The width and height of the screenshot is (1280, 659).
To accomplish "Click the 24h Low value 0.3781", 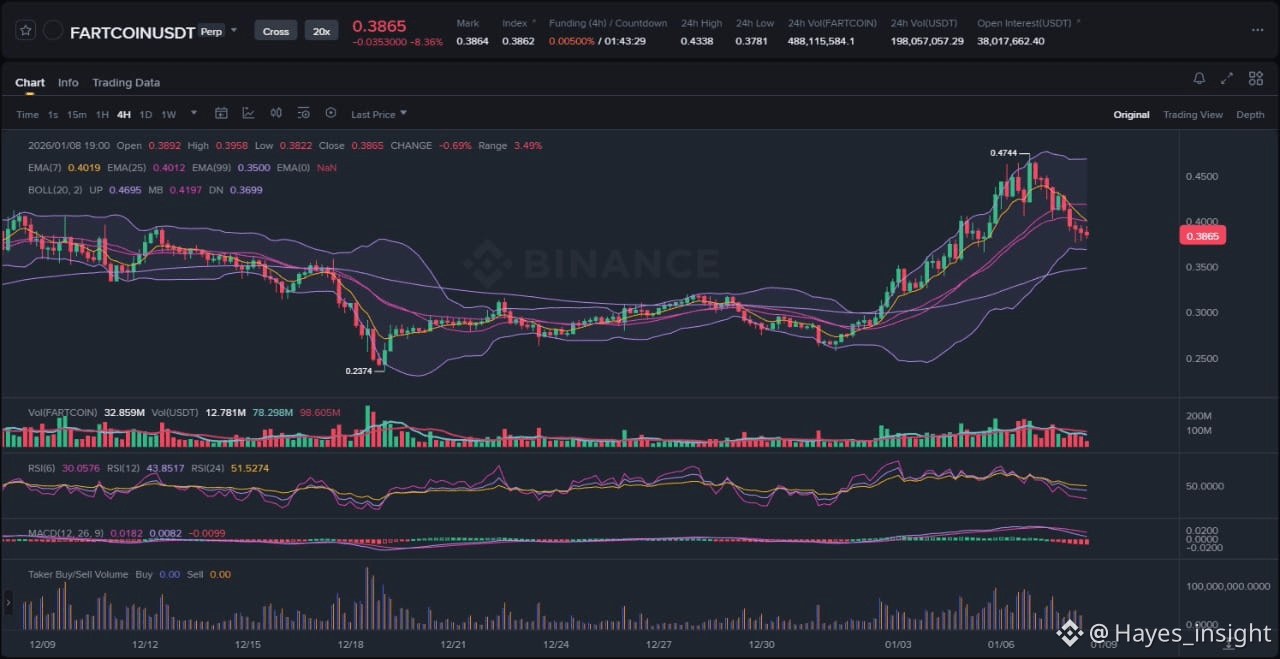I will click(x=752, y=41).
